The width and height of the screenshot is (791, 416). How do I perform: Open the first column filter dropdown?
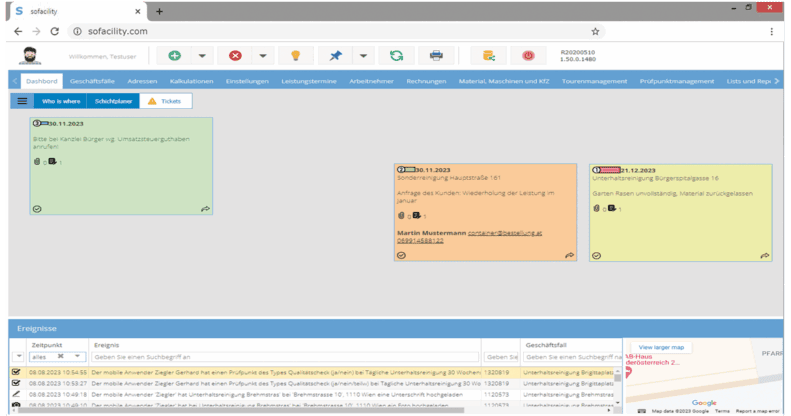(x=19, y=356)
